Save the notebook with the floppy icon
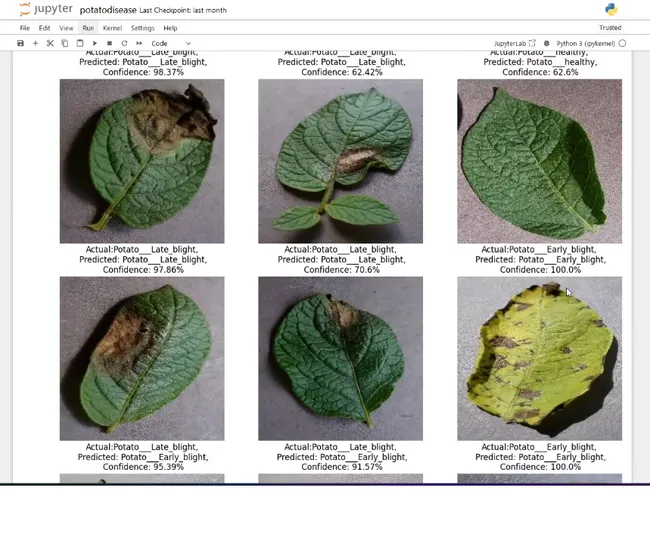 tap(20, 43)
